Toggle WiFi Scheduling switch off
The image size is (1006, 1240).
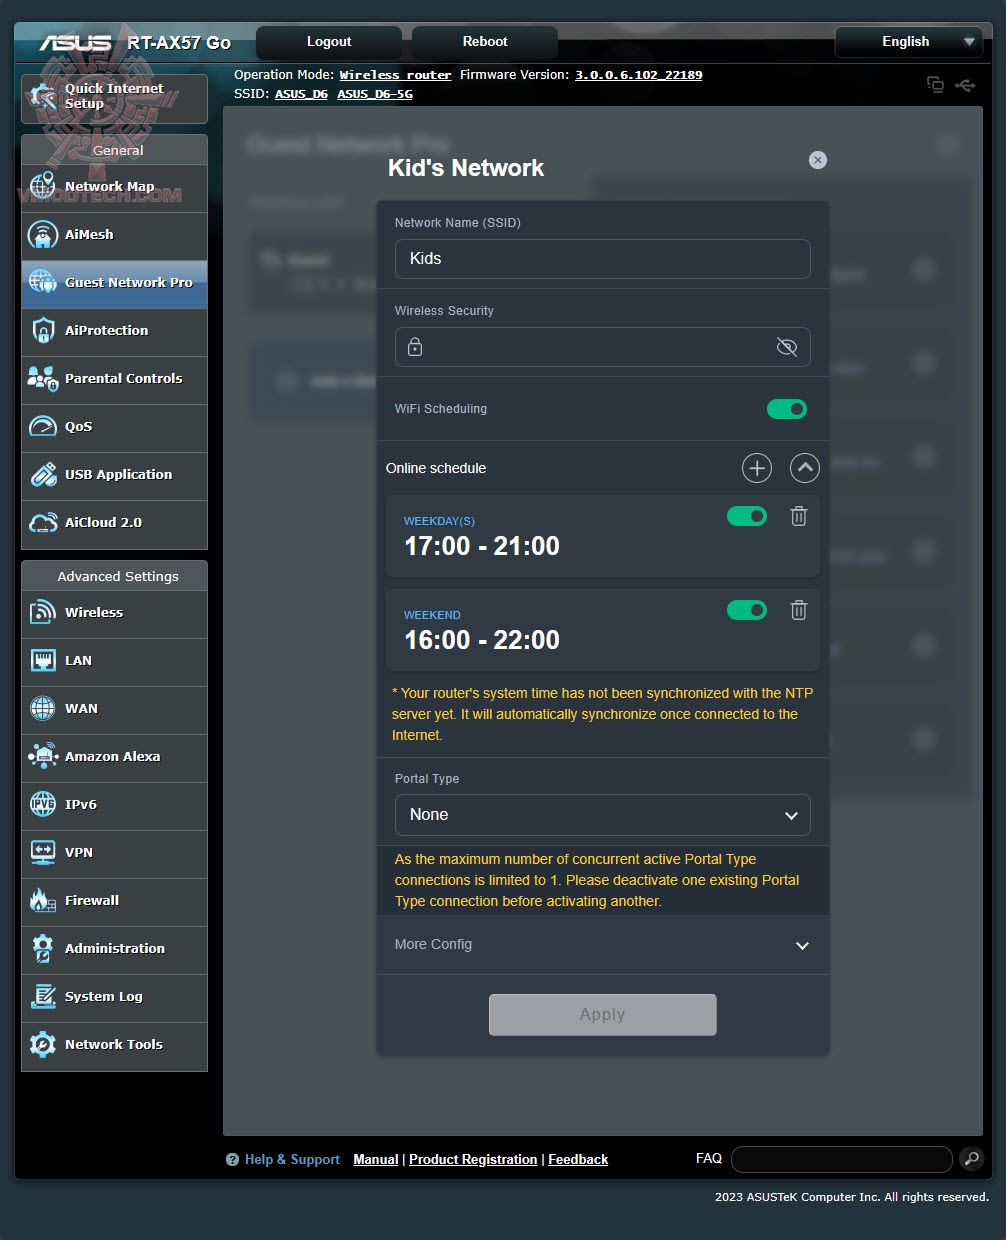pyautogui.click(x=787, y=409)
